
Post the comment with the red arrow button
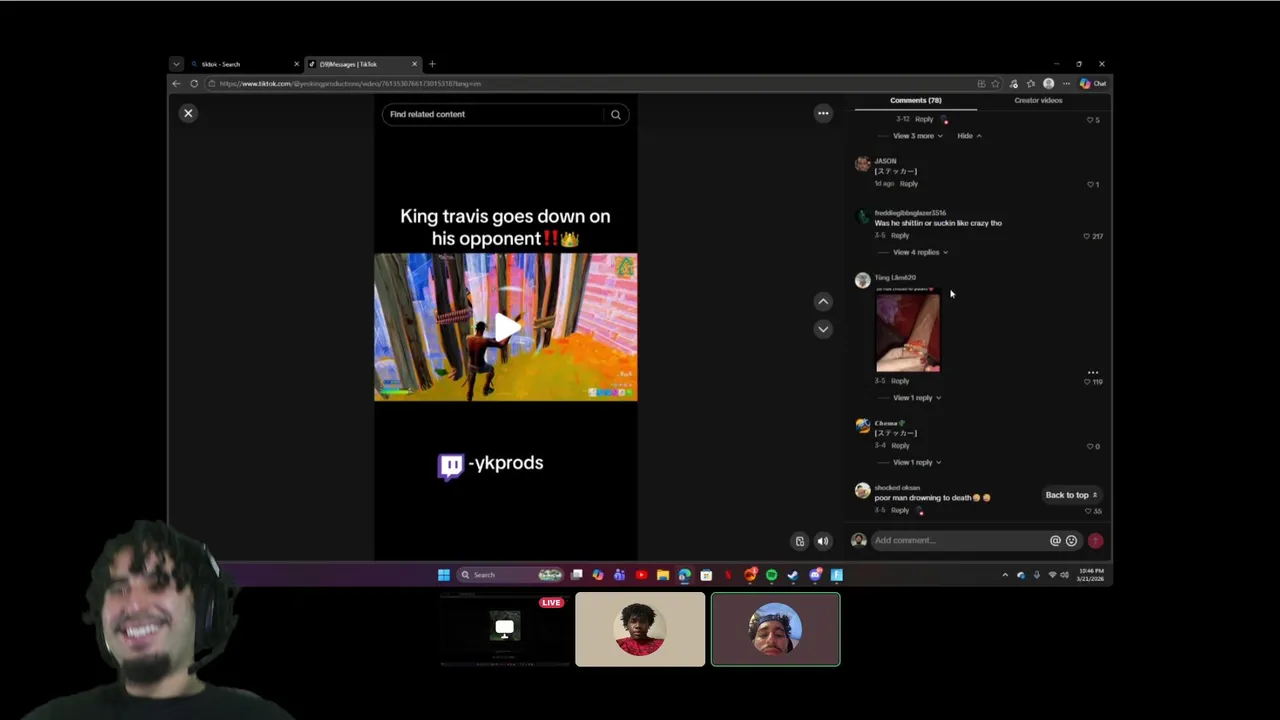click(1095, 541)
